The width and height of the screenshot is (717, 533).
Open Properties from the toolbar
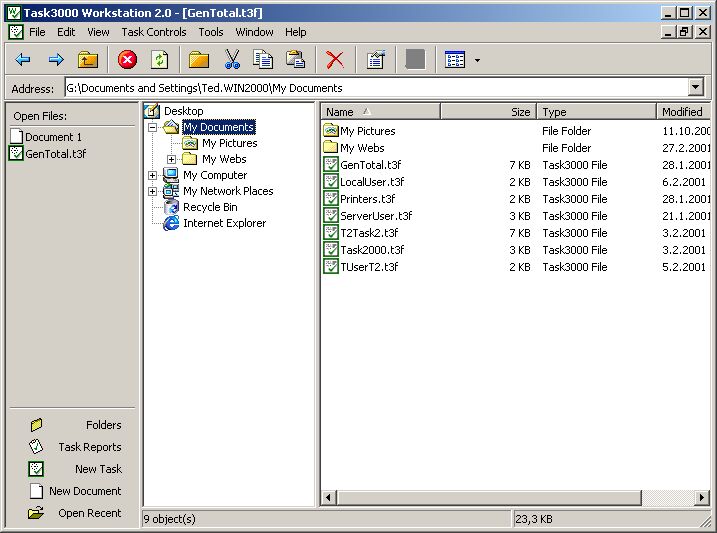(375, 60)
